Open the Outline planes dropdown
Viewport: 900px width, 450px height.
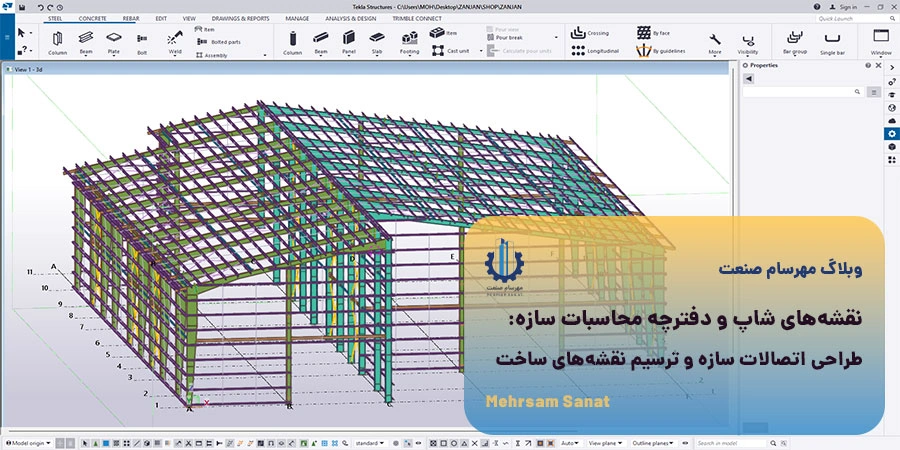tap(653, 443)
